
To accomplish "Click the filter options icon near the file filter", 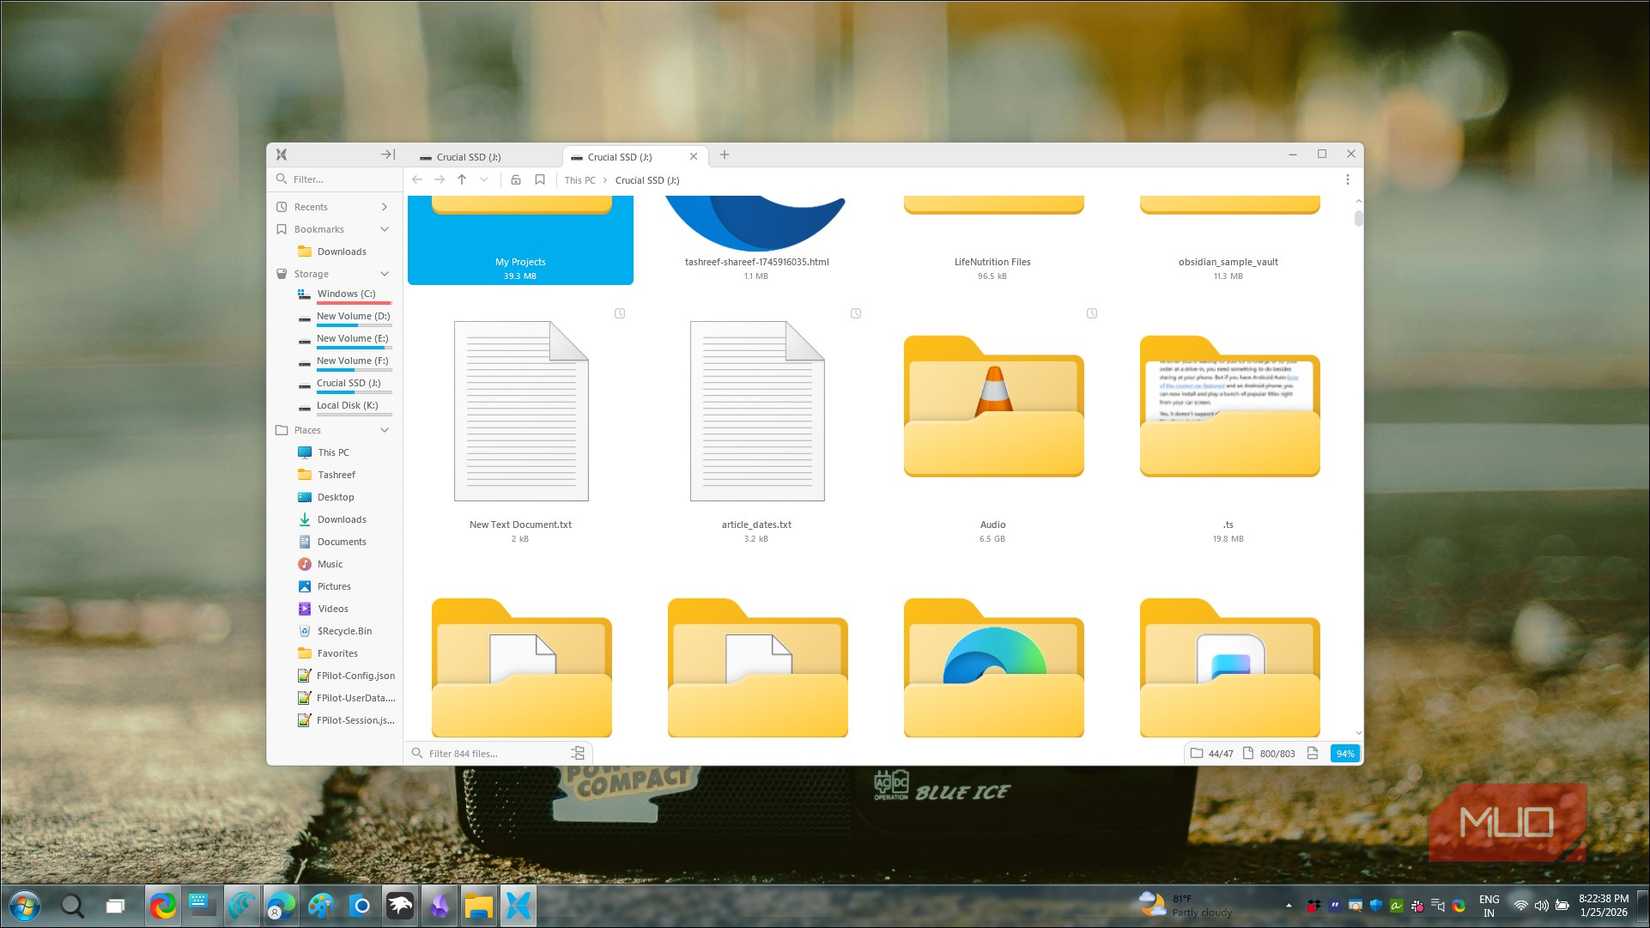I will coord(577,753).
